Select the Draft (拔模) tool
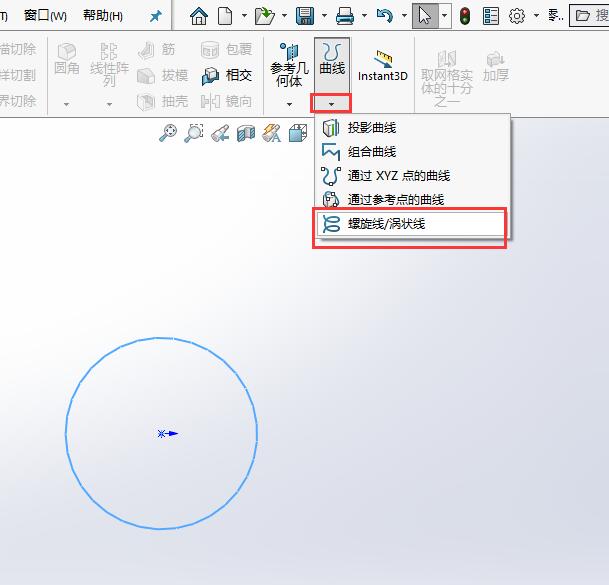This screenshot has width=609, height=585. 163,75
